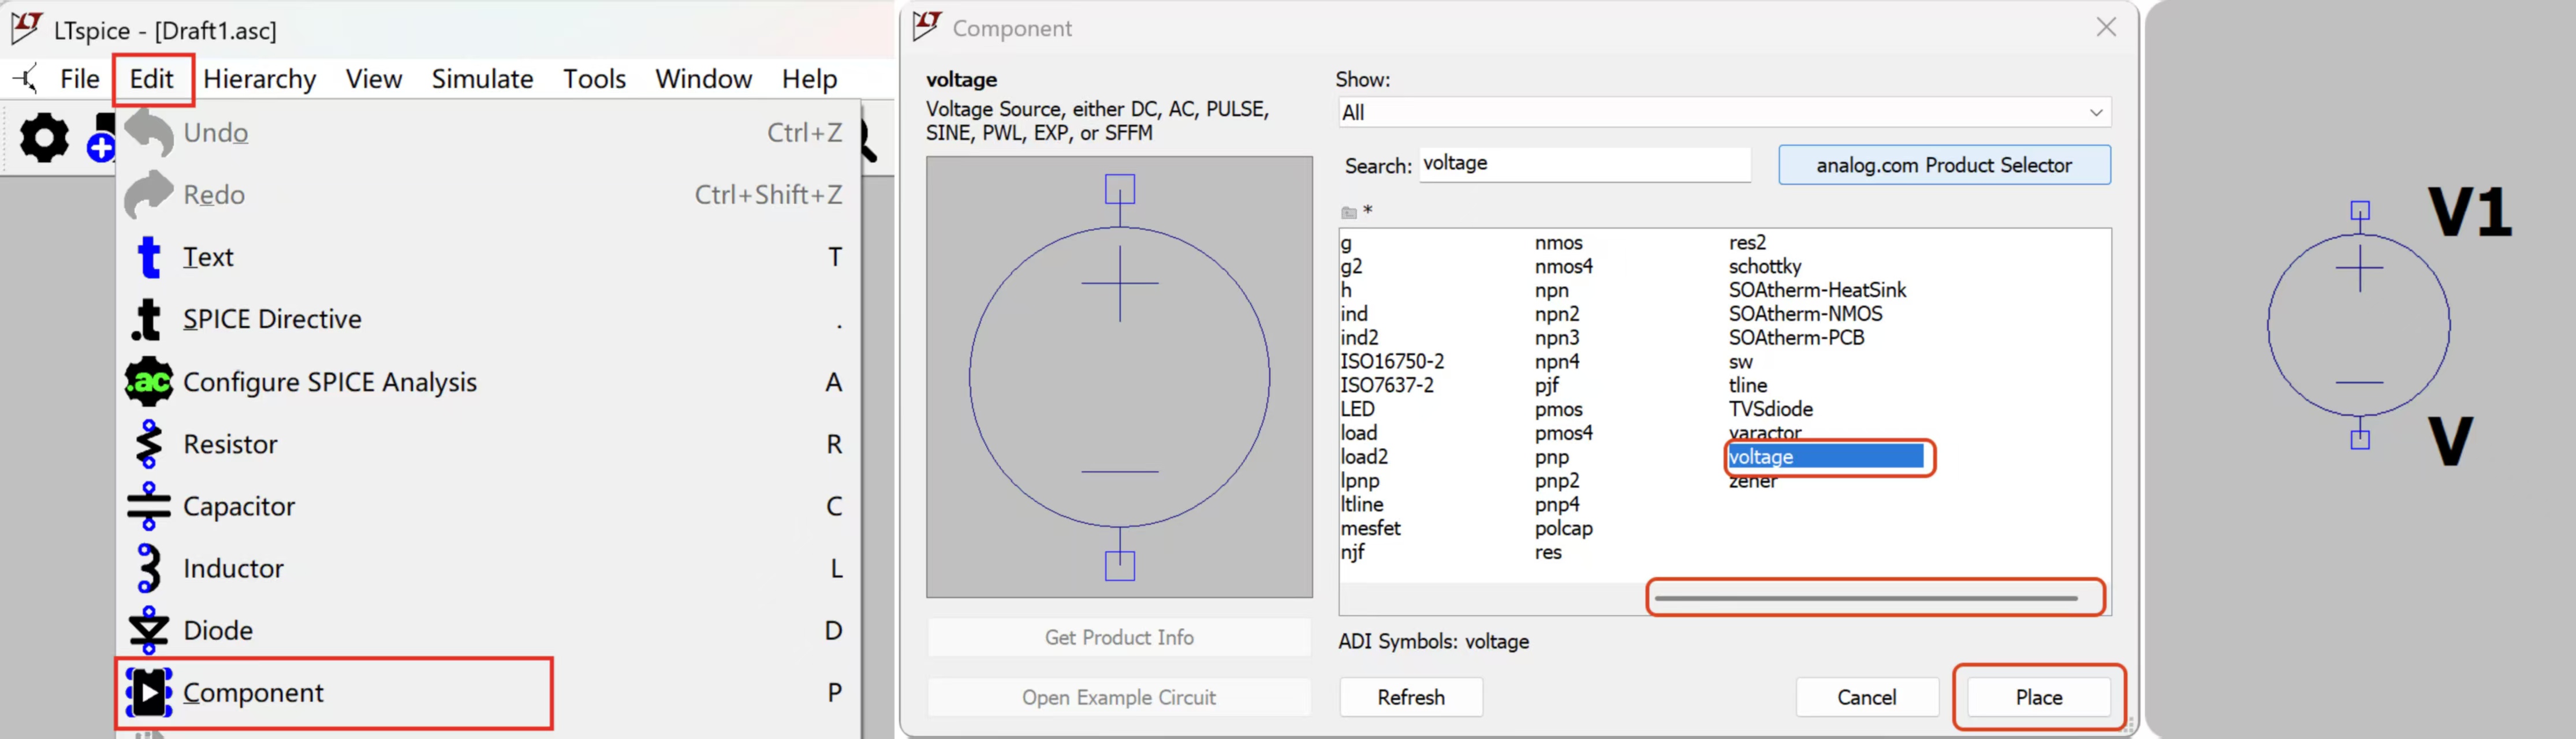The height and width of the screenshot is (739, 2576).
Task: Click the Get Product Info button
Action: pyautogui.click(x=1119, y=637)
